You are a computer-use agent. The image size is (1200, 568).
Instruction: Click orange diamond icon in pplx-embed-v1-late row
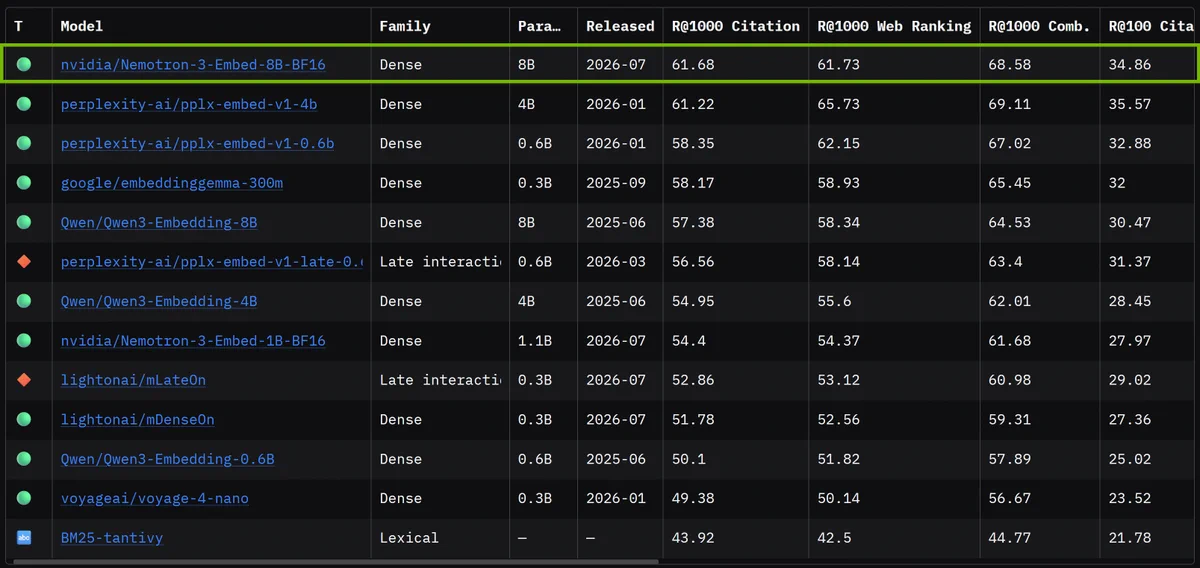point(24,262)
